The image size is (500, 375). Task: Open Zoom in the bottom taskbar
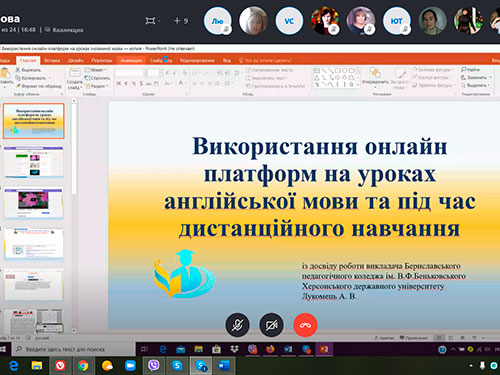(x=130, y=366)
